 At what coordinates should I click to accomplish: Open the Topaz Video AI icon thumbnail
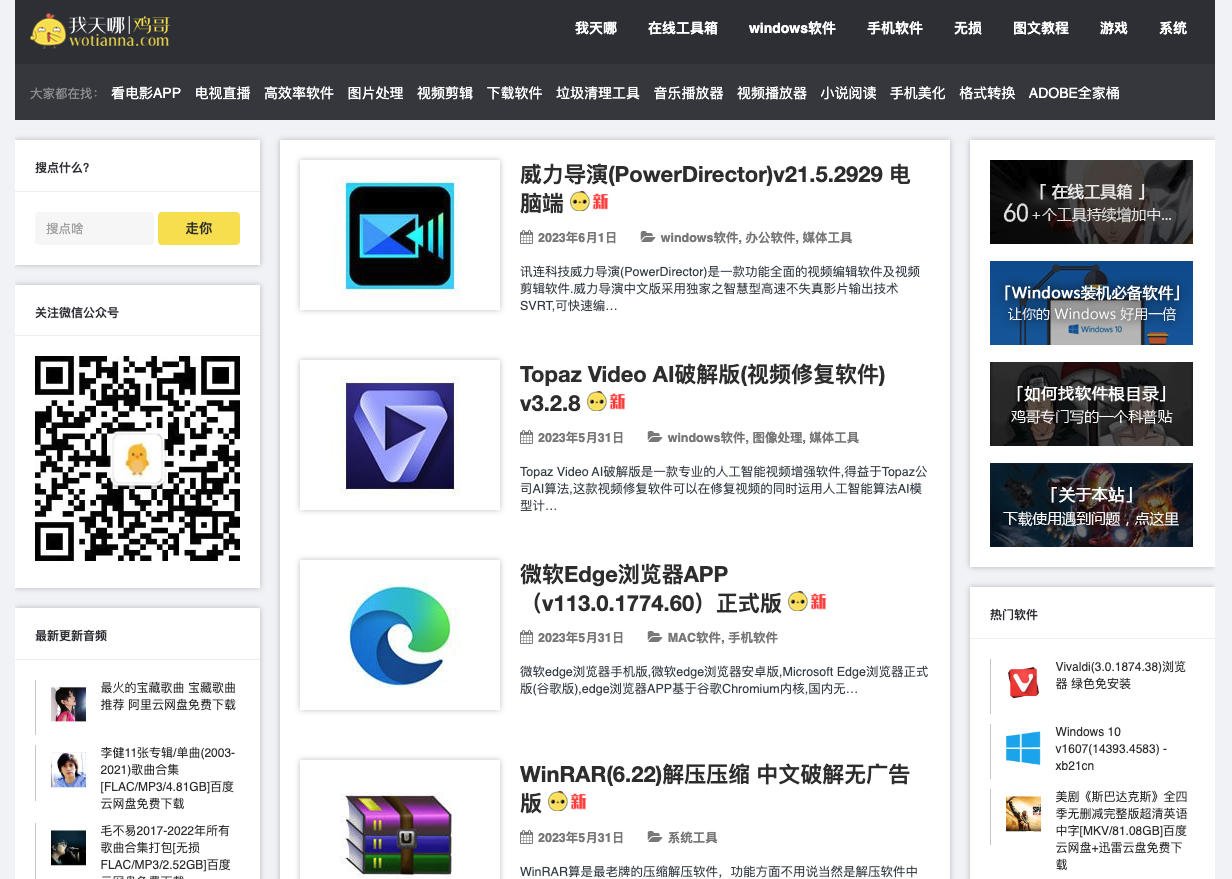coord(400,435)
